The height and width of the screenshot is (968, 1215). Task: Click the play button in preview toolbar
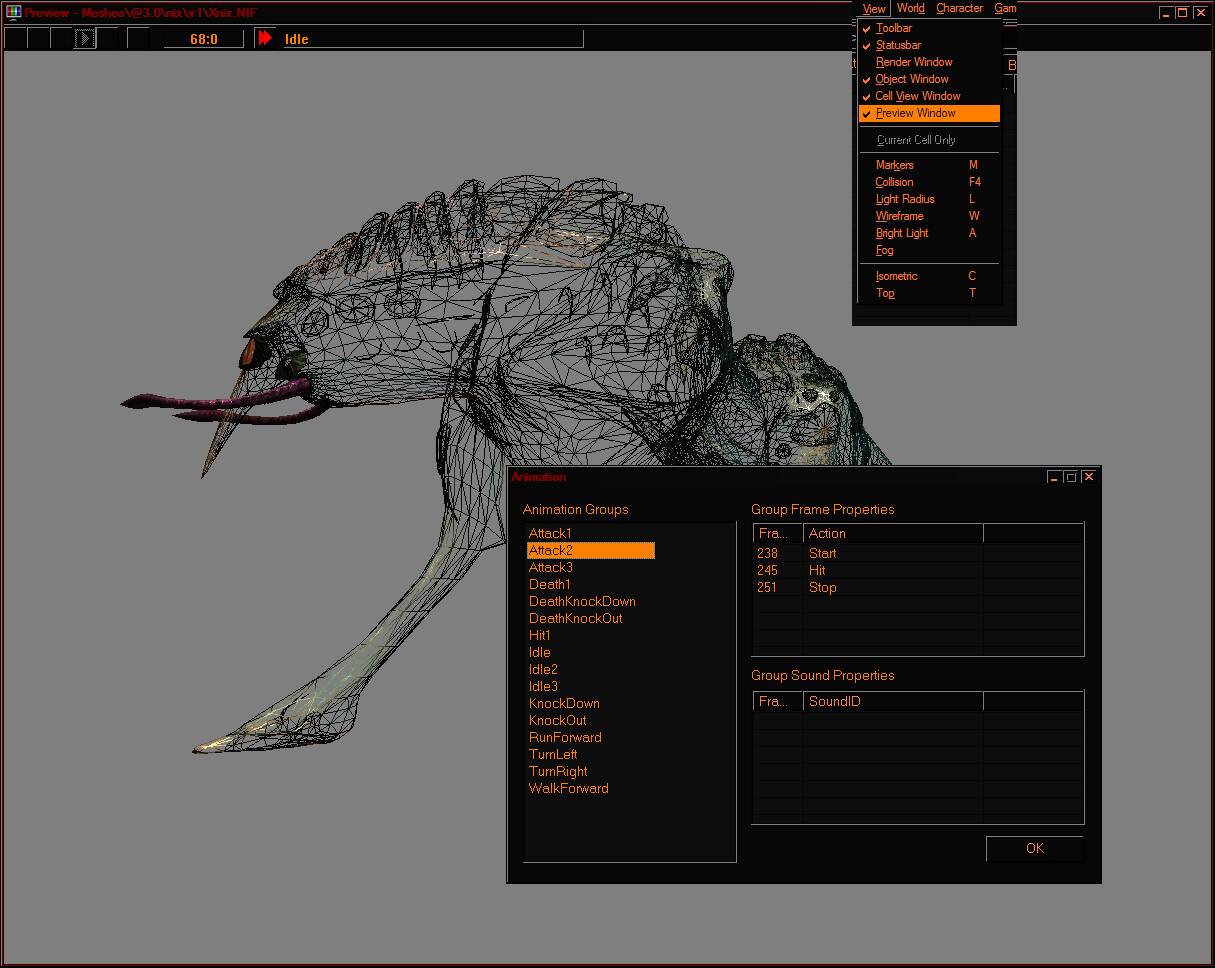pyautogui.click(x=85, y=39)
